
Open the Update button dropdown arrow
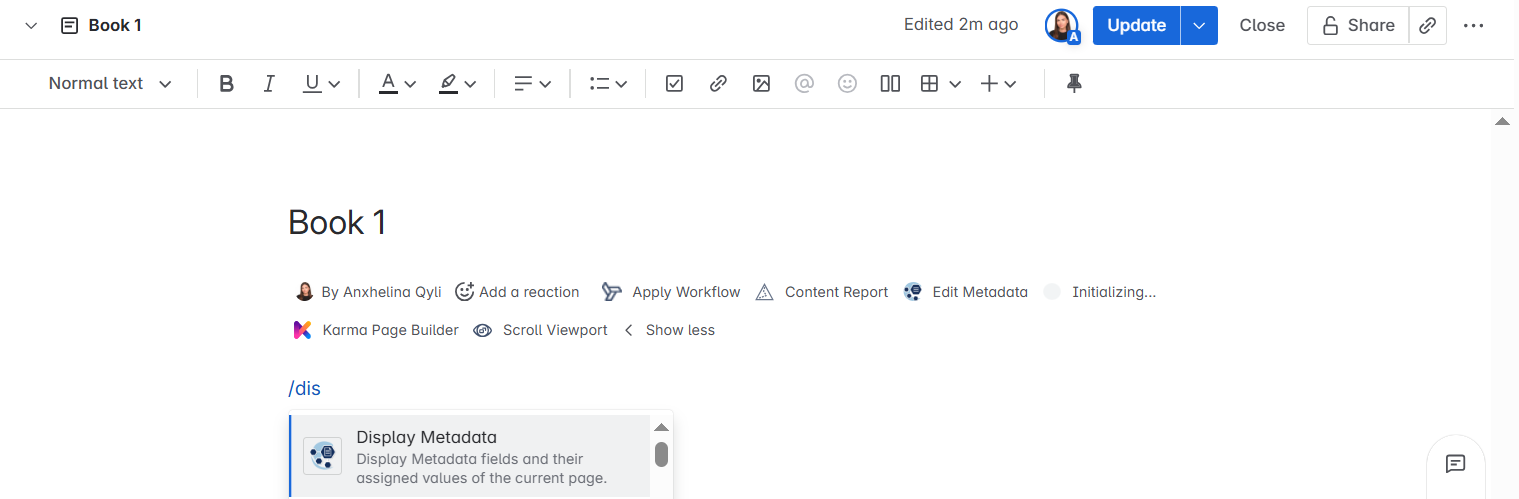tap(1199, 26)
